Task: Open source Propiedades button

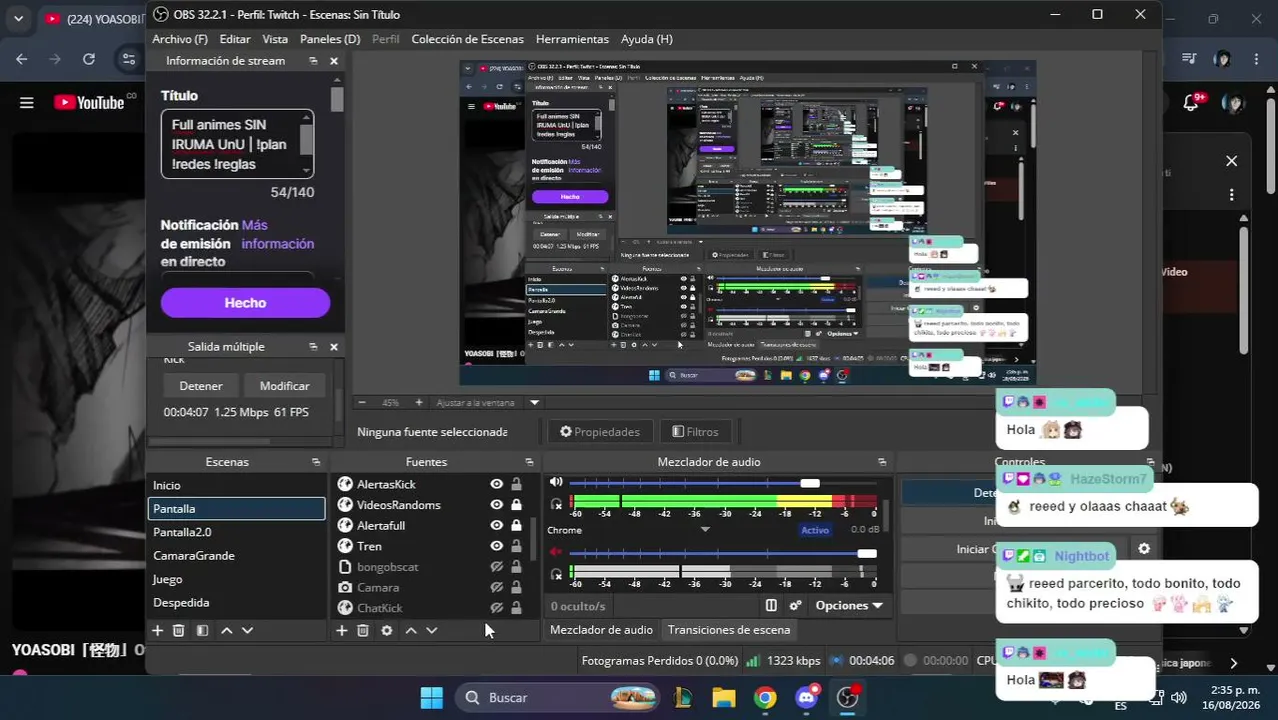Action: (x=600, y=432)
